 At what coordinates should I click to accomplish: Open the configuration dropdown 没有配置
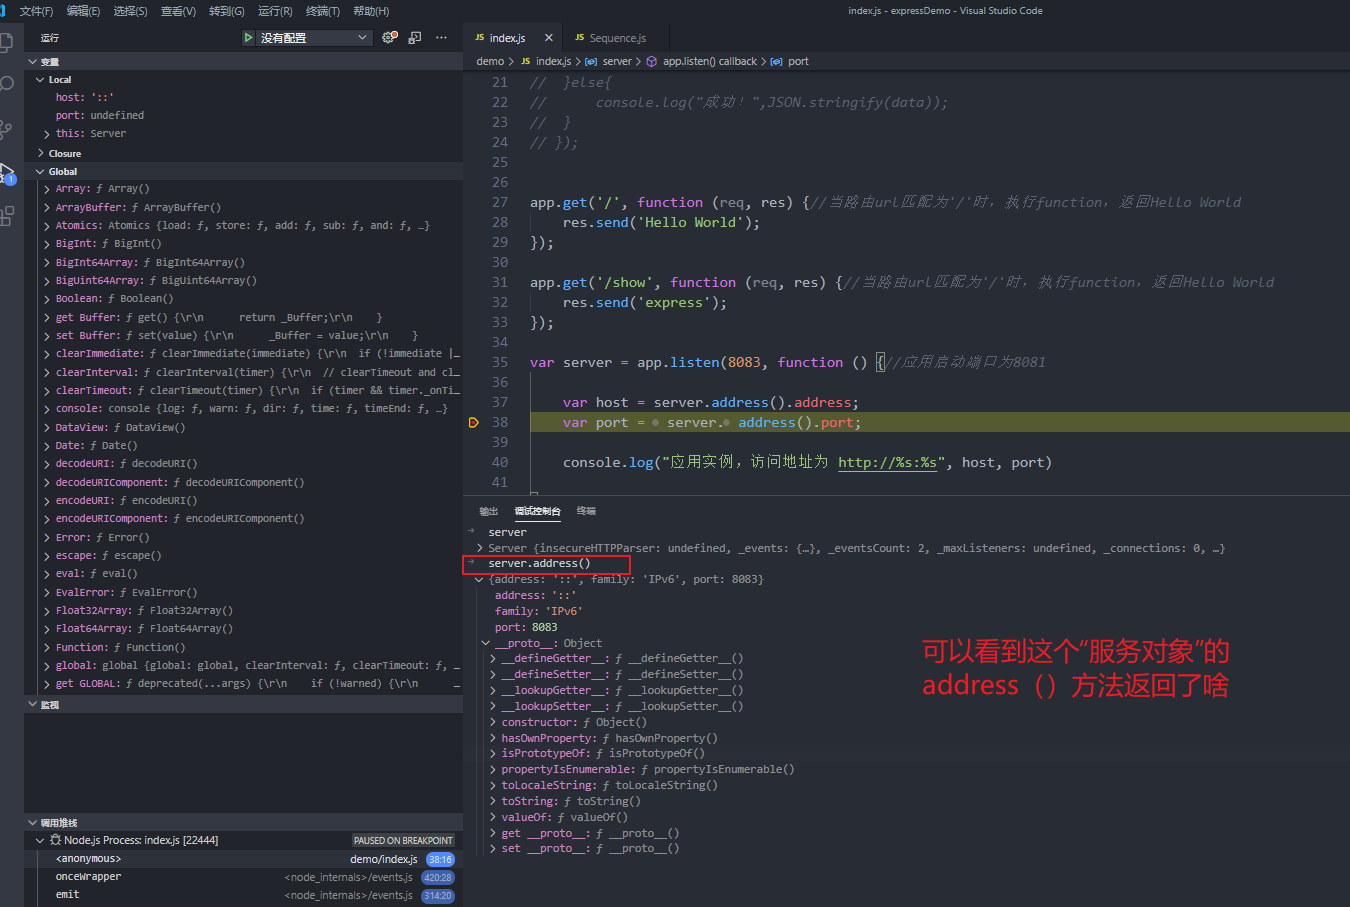pos(315,38)
